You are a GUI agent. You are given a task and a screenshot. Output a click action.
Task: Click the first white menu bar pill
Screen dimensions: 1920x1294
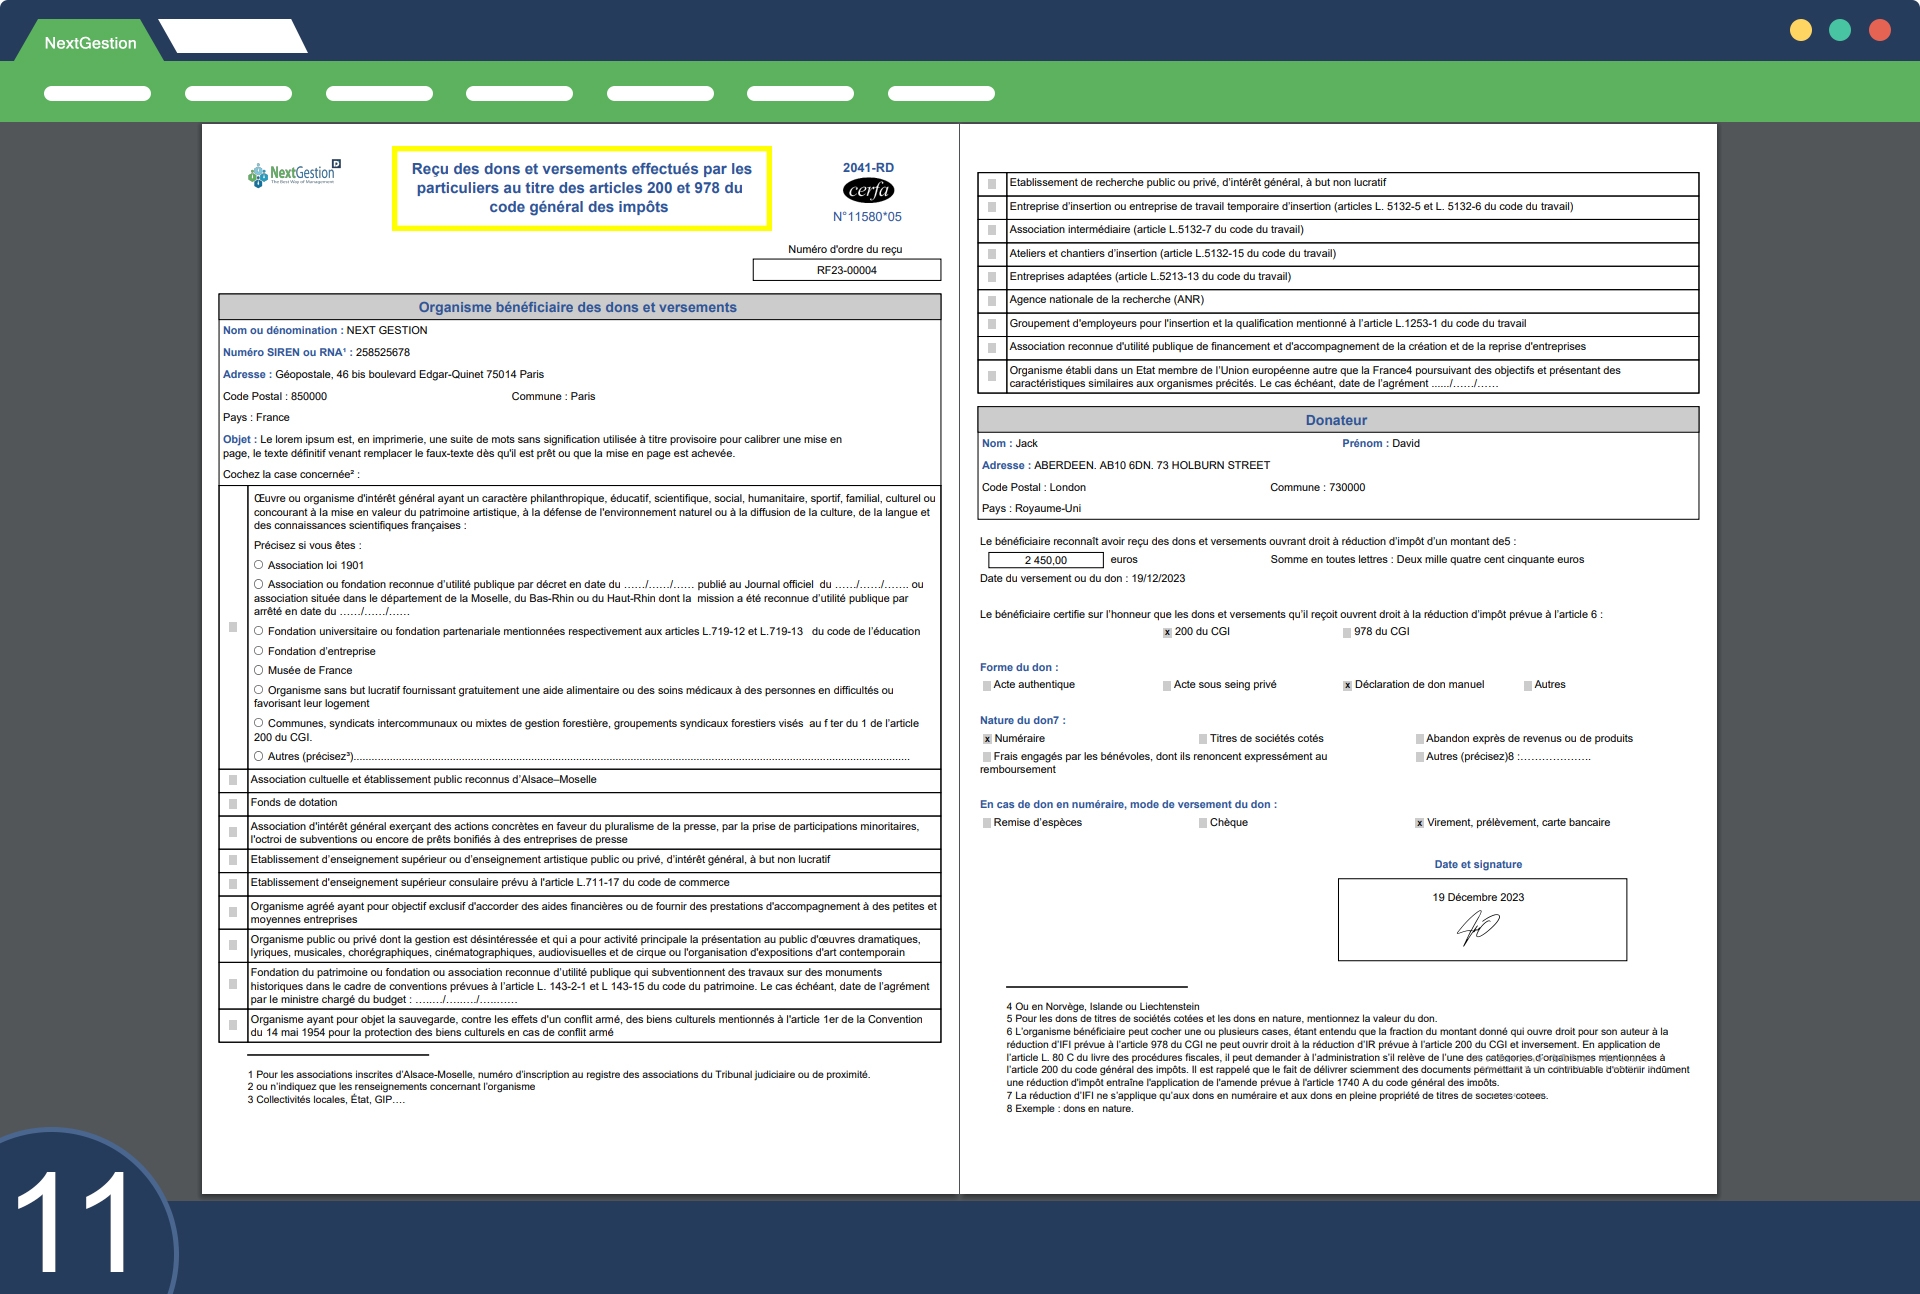click(x=97, y=94)
